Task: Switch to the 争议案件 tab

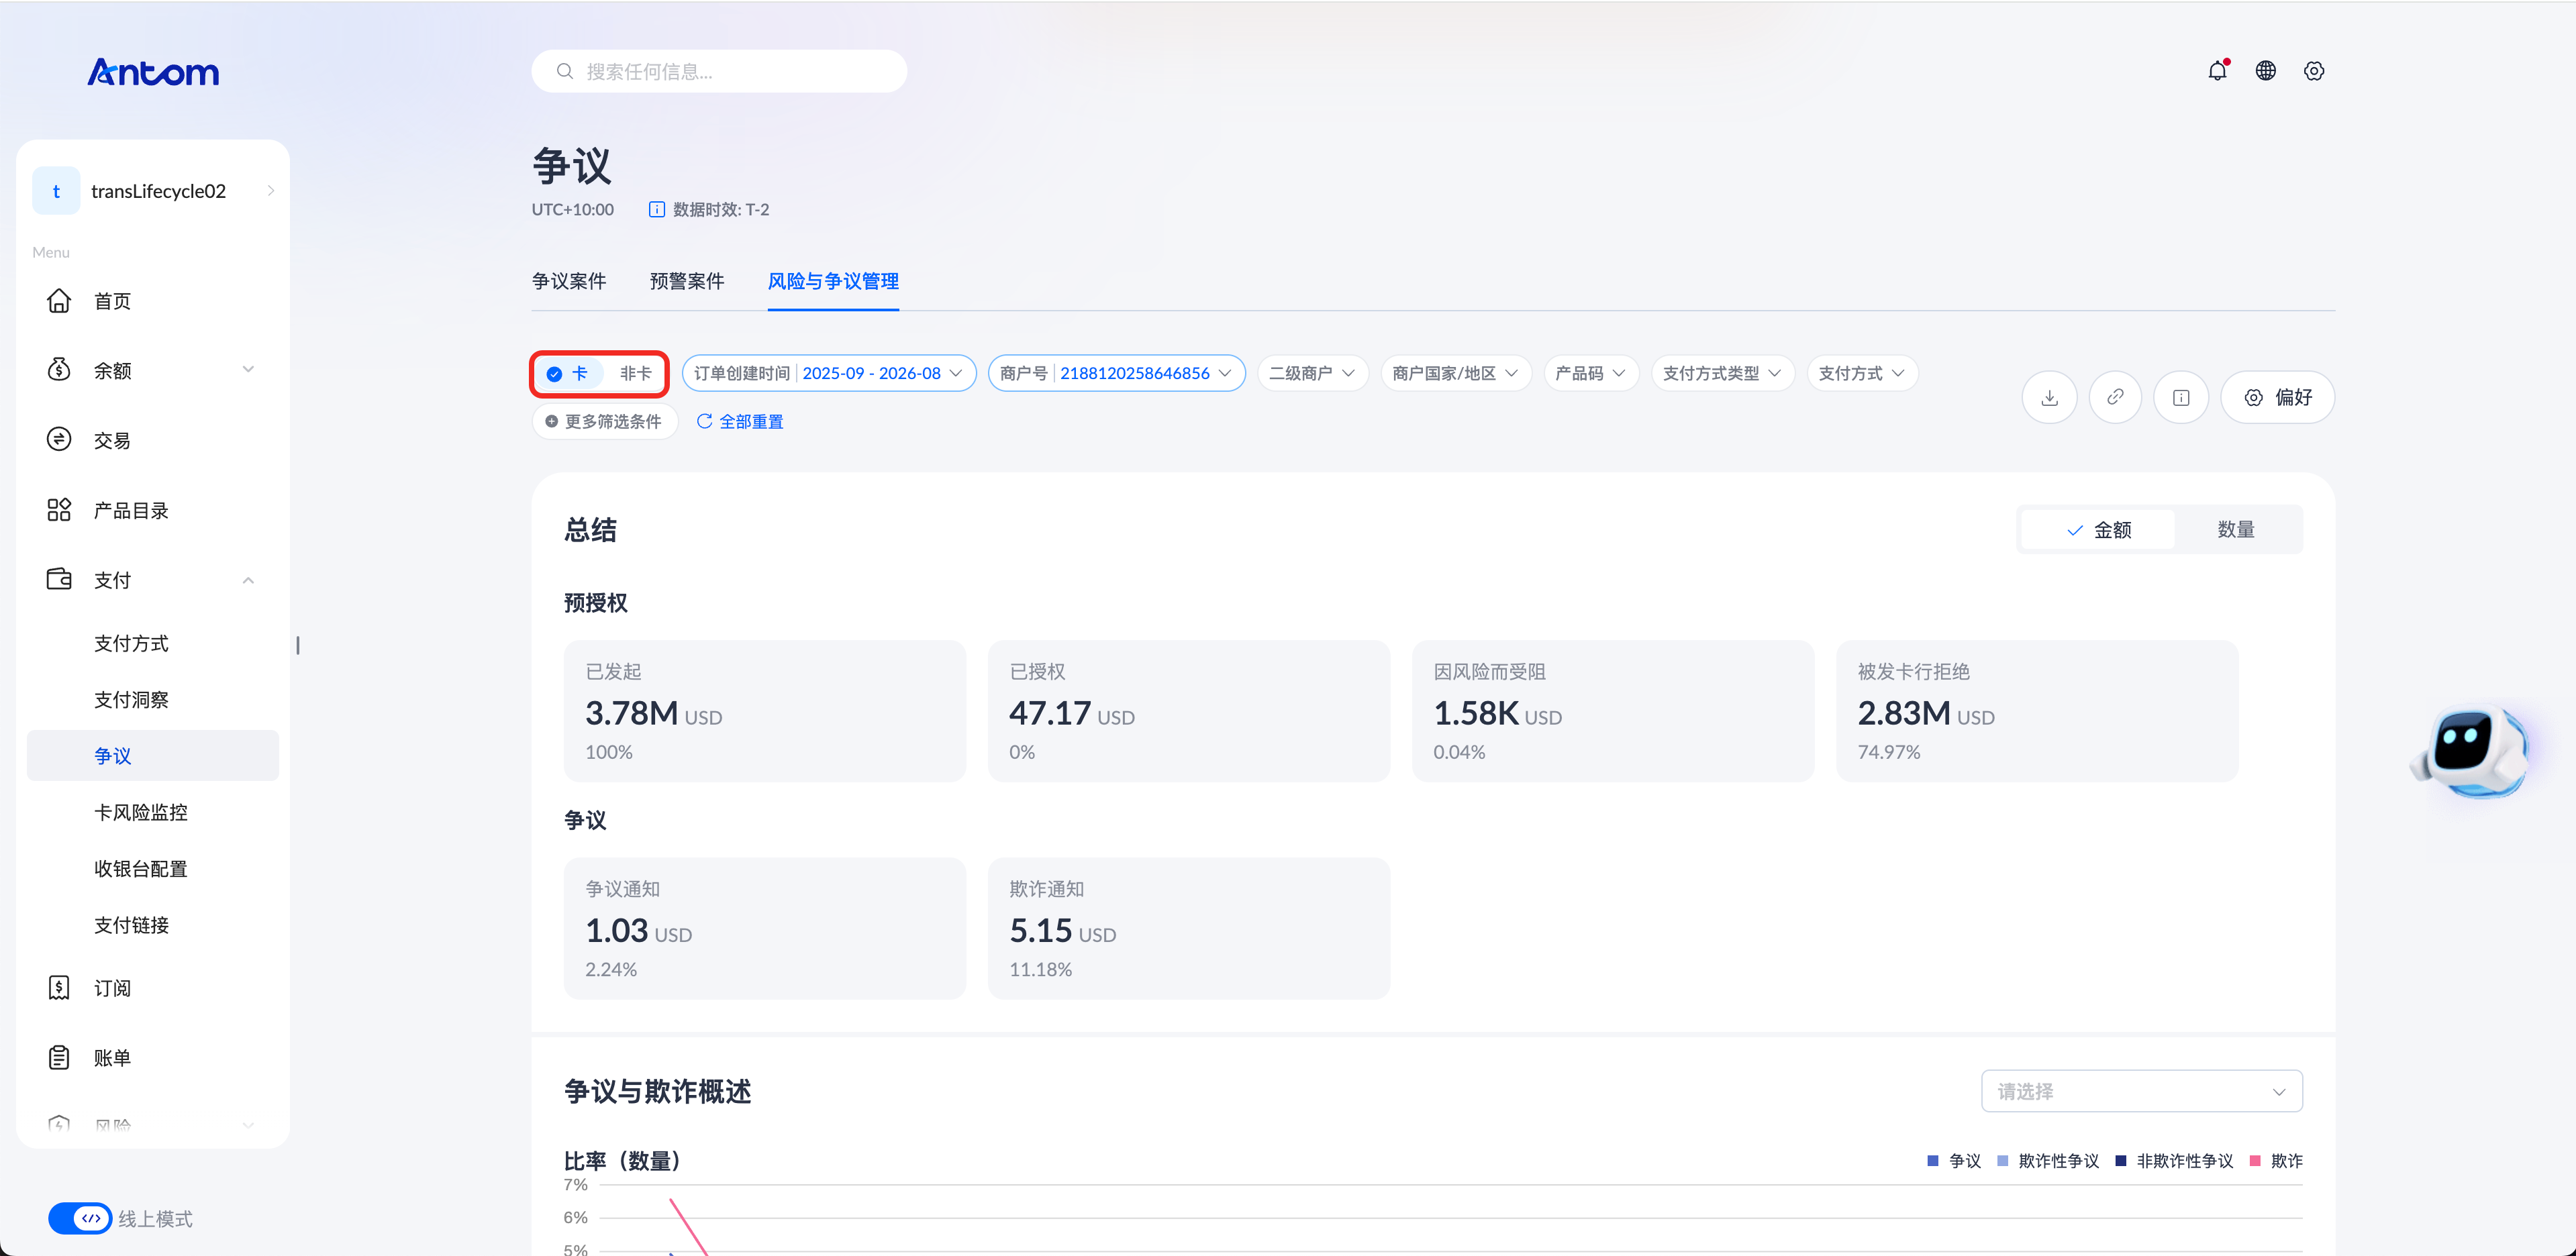Action: tap(569, 281)
